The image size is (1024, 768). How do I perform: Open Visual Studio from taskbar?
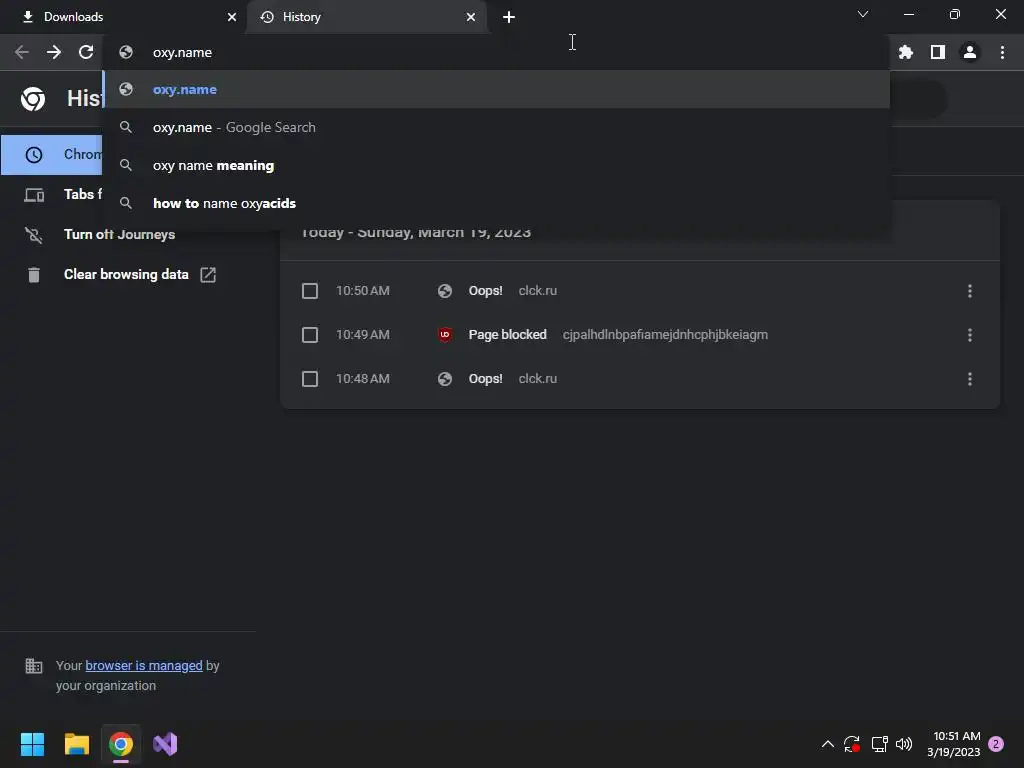165,744
